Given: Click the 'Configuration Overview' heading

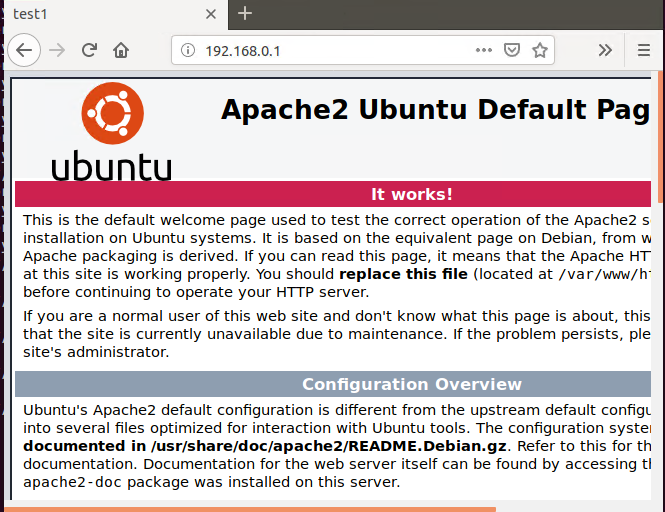Looking at the screenshot, I should [411, 384].
